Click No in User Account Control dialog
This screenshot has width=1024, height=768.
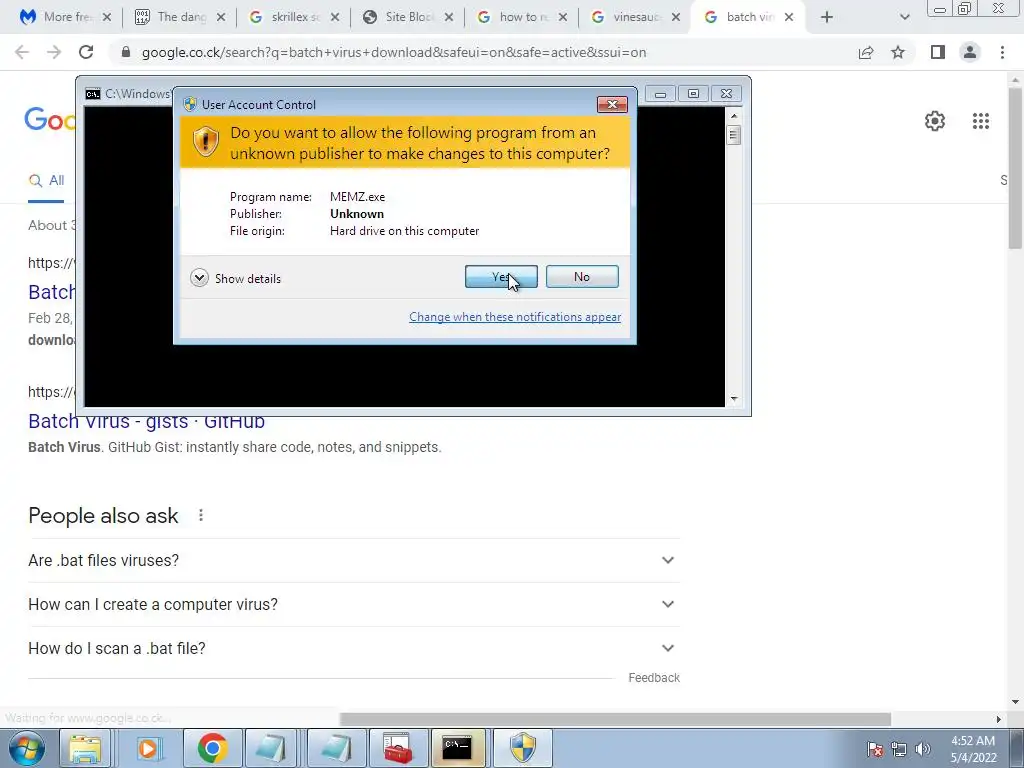pyautogui.click(x=582, y=277)
